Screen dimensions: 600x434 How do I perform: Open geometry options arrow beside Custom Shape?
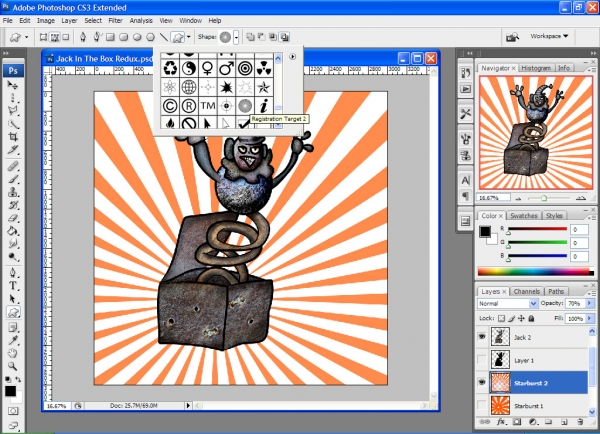pyautogui.click(x=188, y=37)
